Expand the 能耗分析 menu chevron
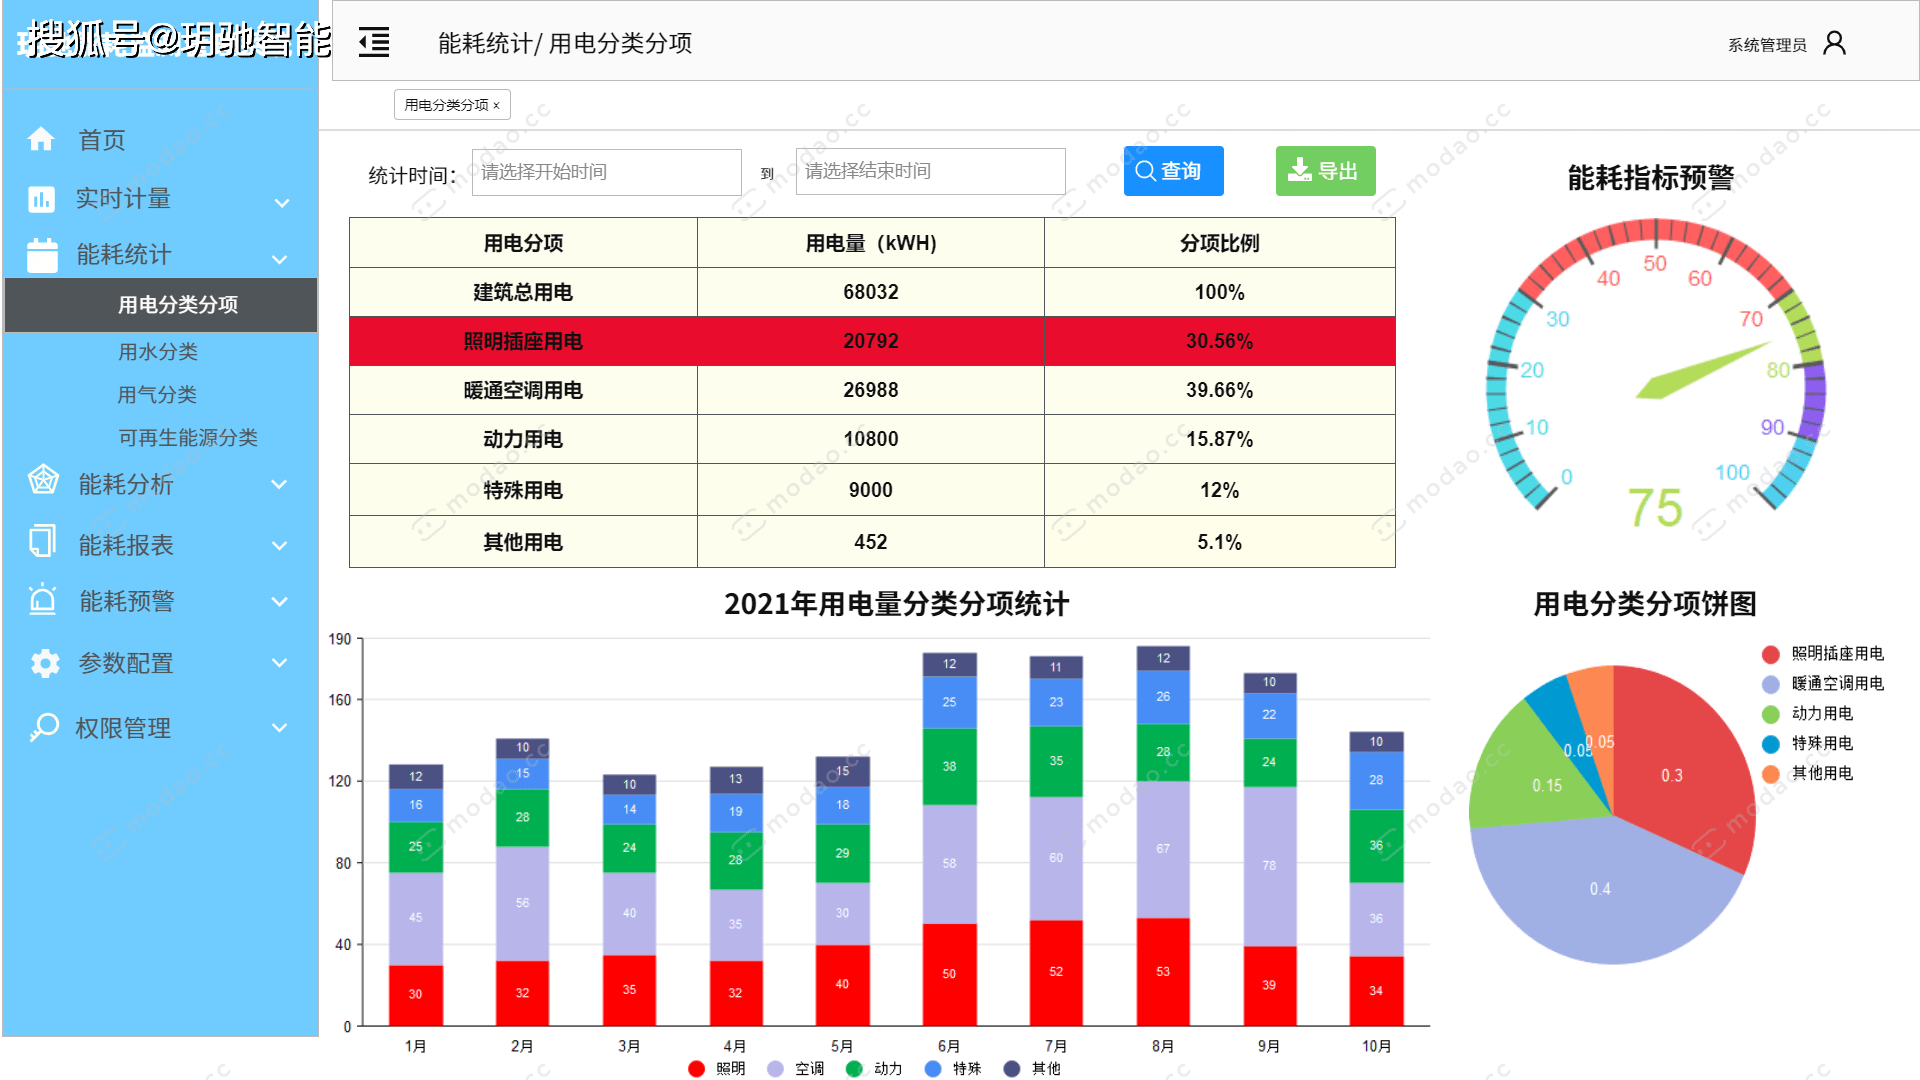 (x=280, y=484)
